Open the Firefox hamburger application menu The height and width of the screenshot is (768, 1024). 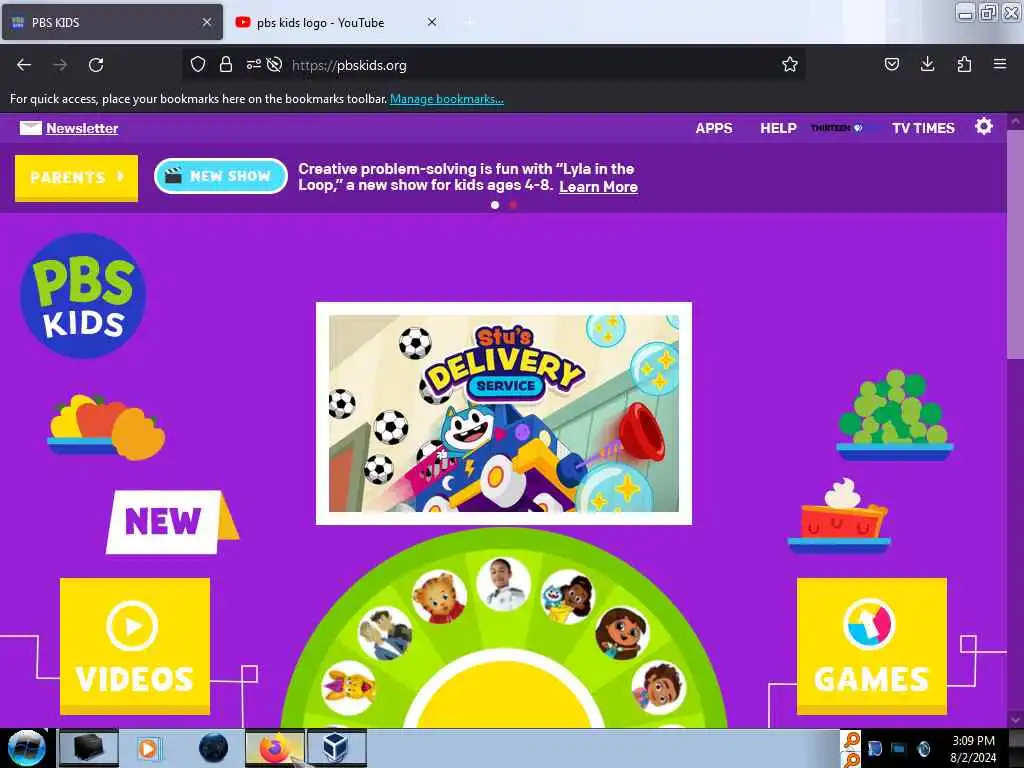[x=1000, y=64]
